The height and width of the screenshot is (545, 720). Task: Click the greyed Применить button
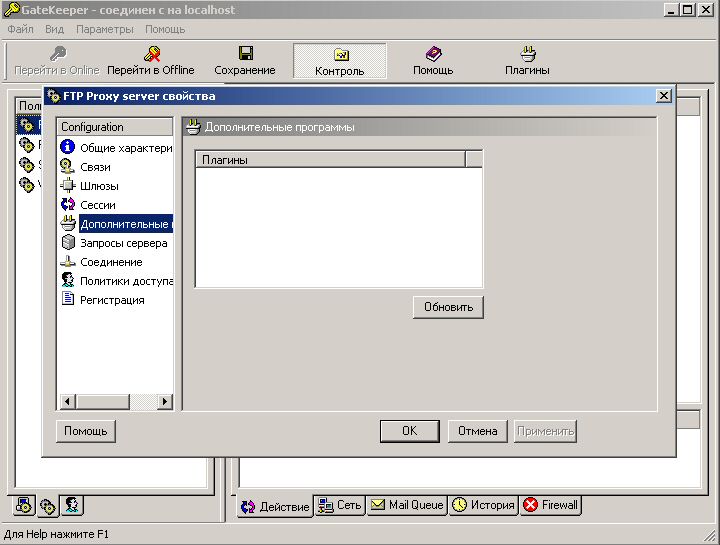(545, 431)
